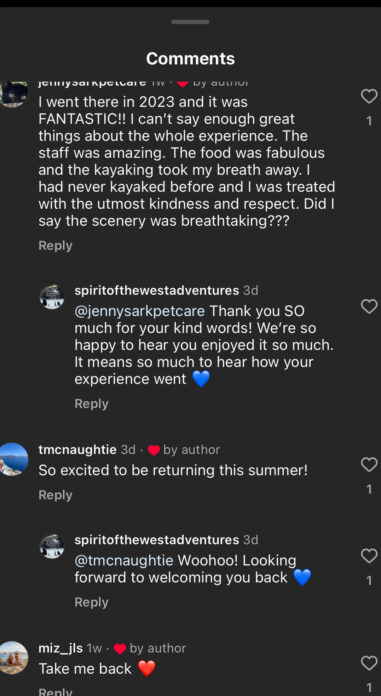Tap heart icon beside tmcnaughtie's comment
Image resolution: width=381 pixels, height=696 pixels.
click(x=369, y=465)
